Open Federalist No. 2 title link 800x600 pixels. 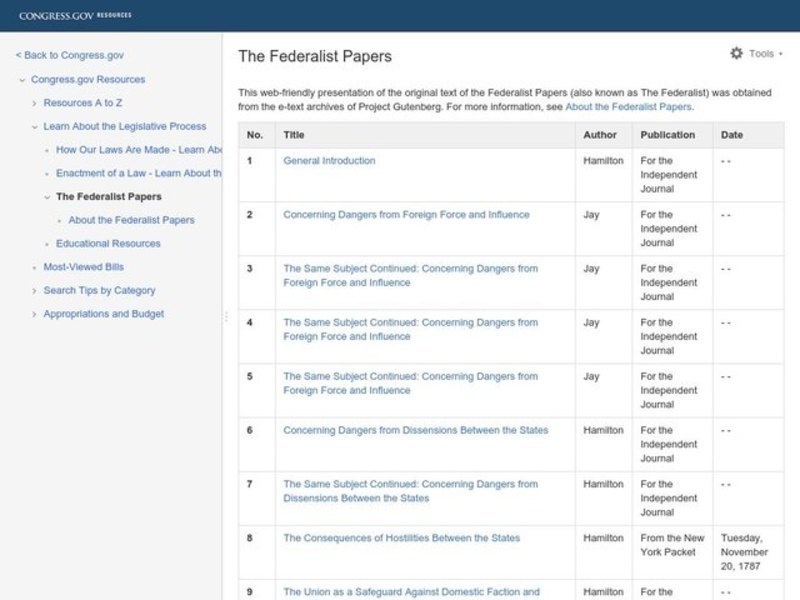click(406, 215)
